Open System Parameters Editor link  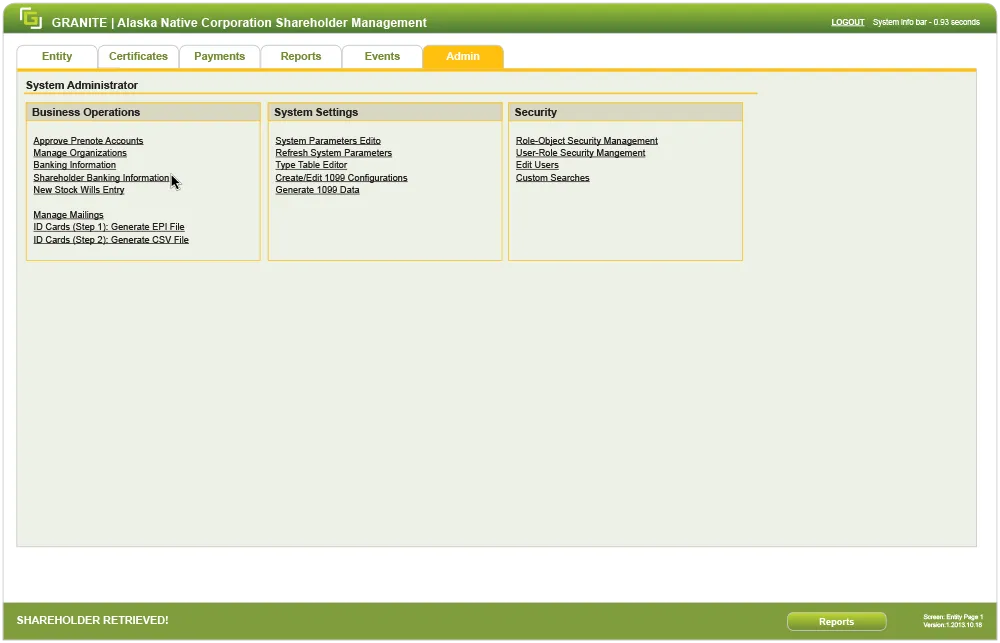point(328,141)
